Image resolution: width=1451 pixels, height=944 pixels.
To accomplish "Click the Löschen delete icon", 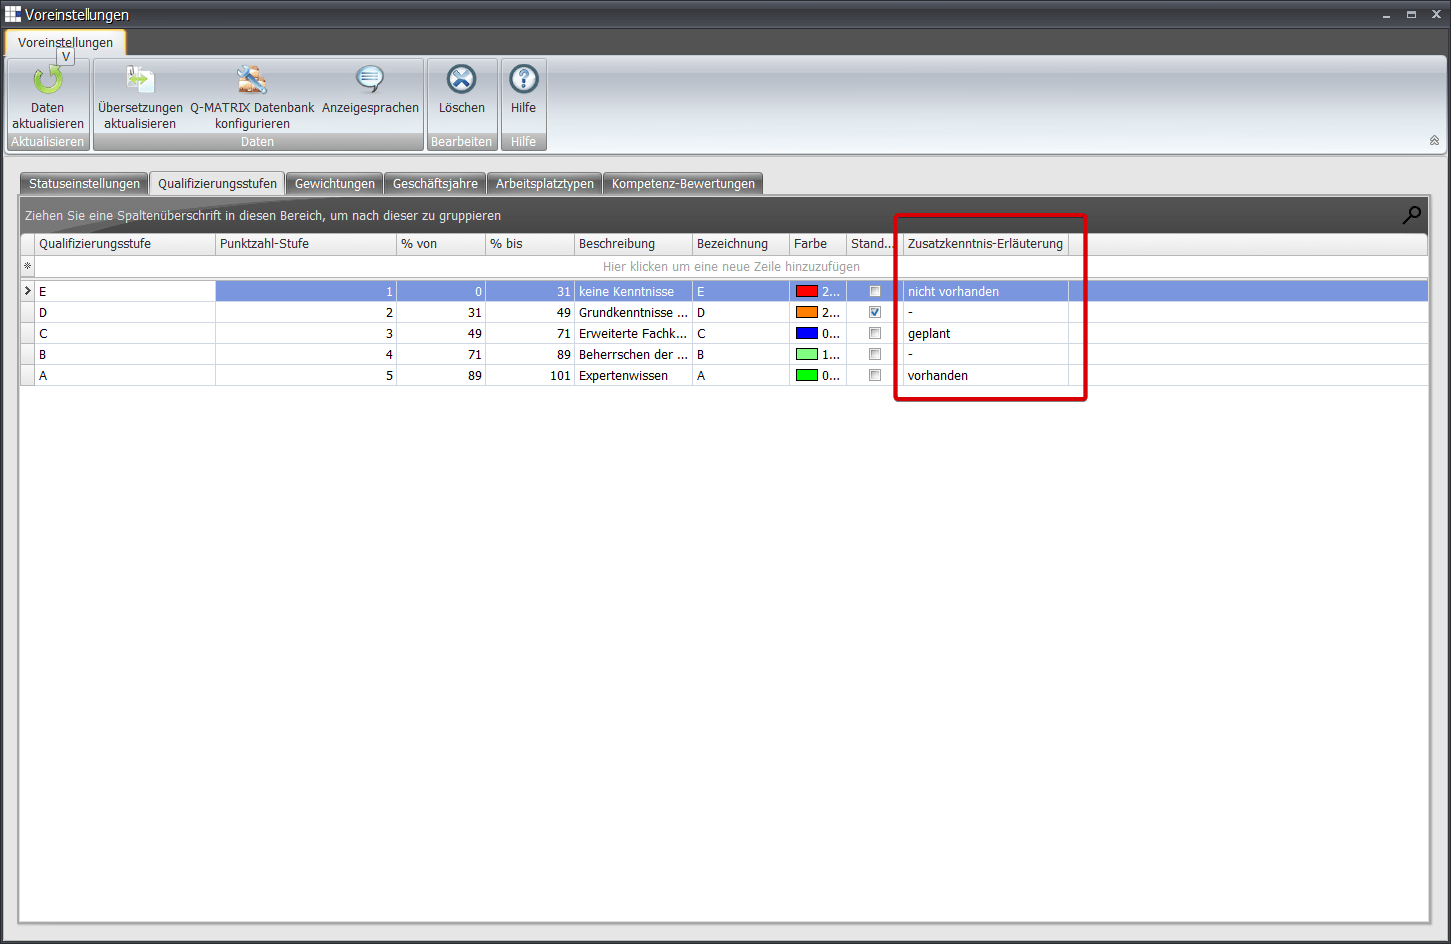I will pos(461,80).
